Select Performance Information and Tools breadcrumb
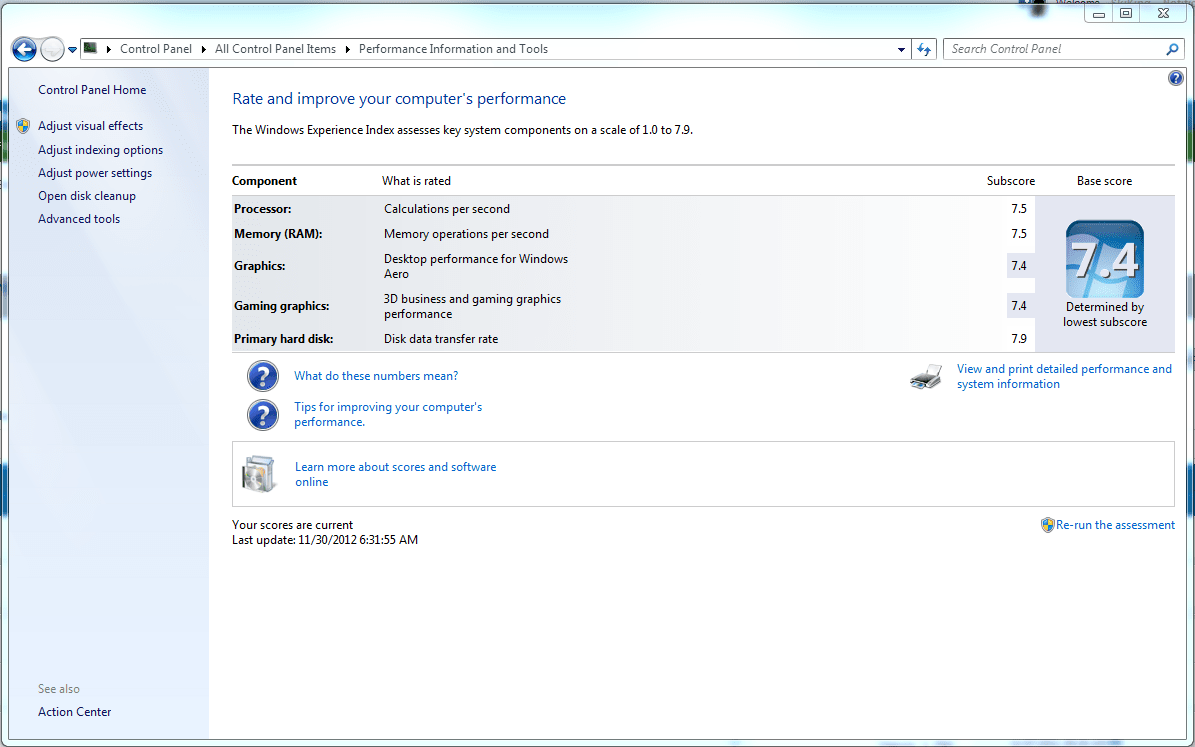Screen dimensions: 1195x747 453,49
